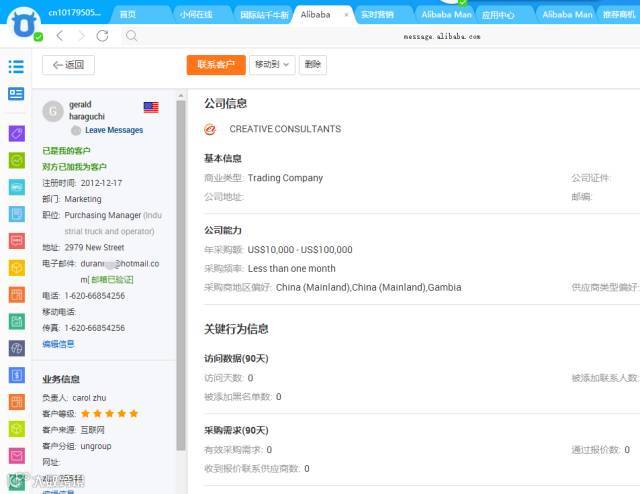The image size is (640, 494).
Task: Open the Leave Messages link
Action: pyautogui.click(x=114, y=130)
